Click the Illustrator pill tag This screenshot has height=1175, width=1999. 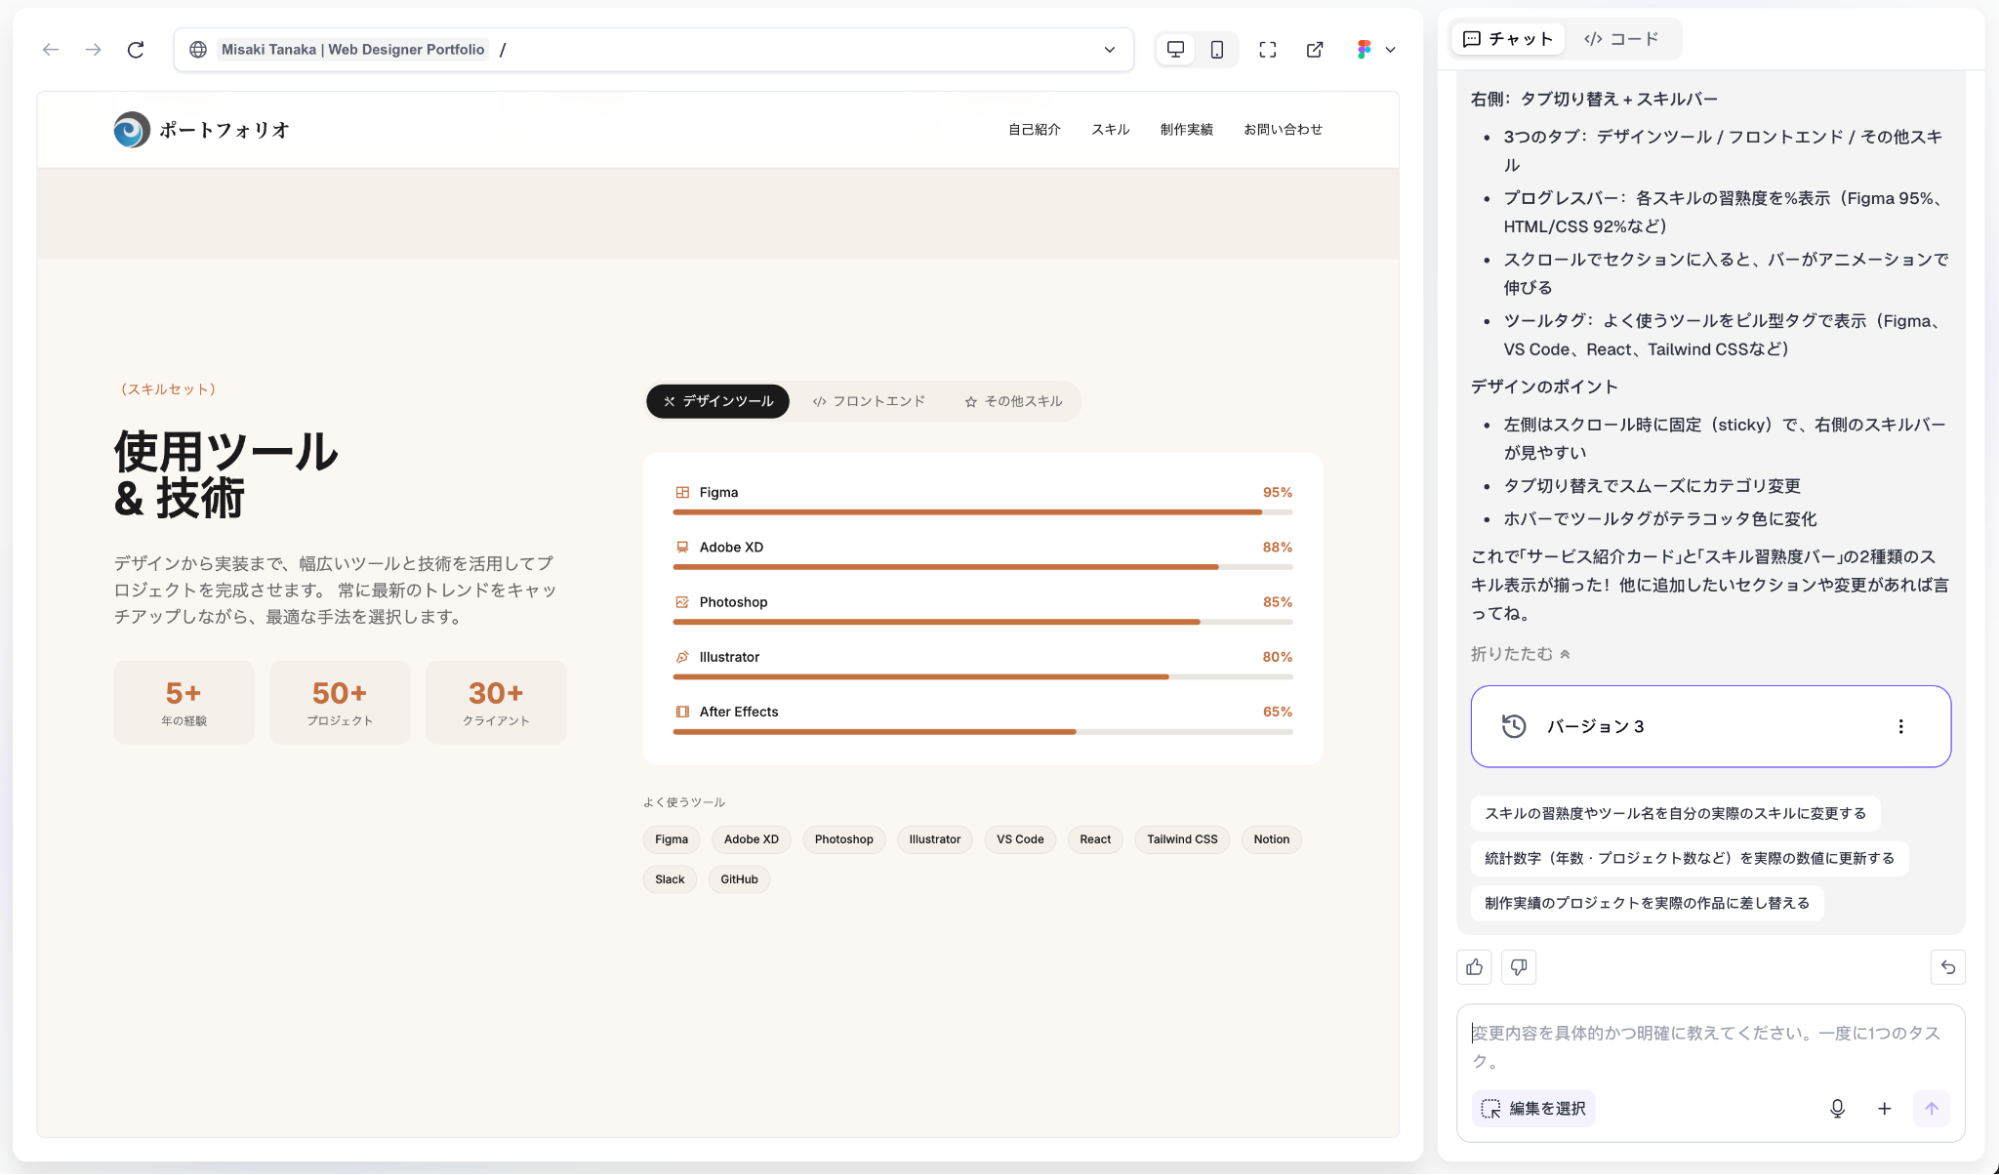point(934,839)
